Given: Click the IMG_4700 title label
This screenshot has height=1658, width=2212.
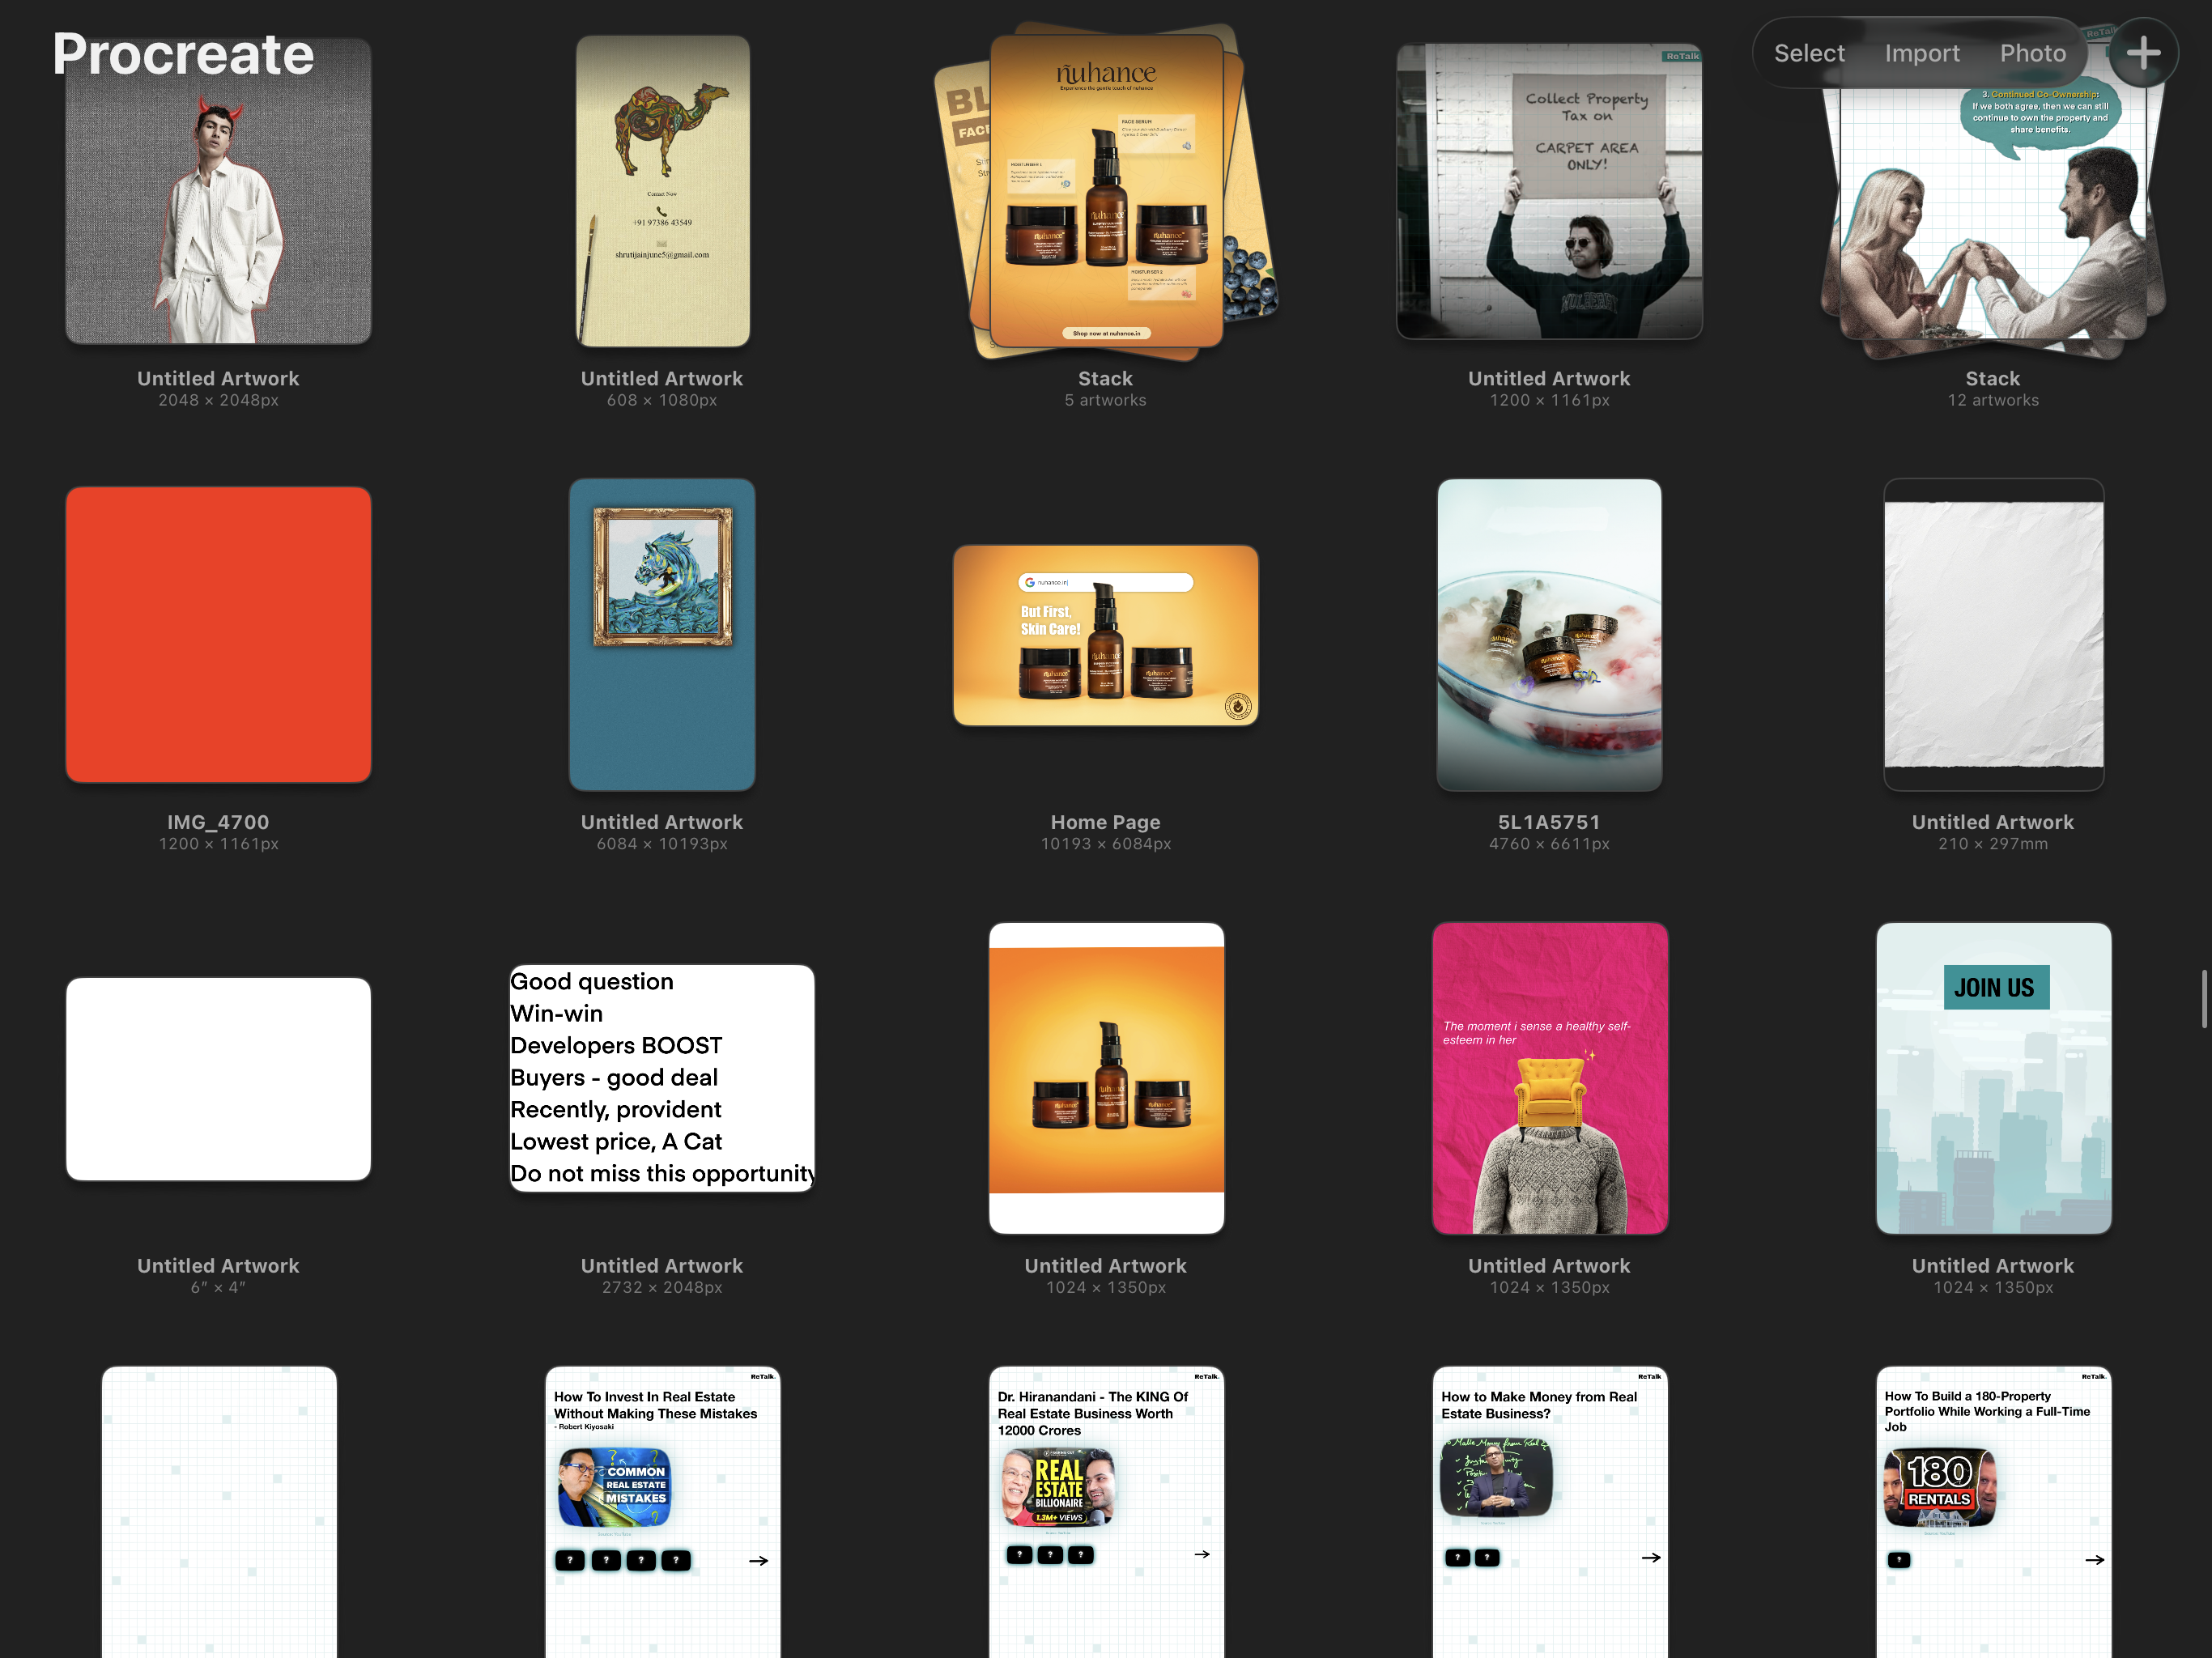Looking at the screenshot, I should point(218,822).
